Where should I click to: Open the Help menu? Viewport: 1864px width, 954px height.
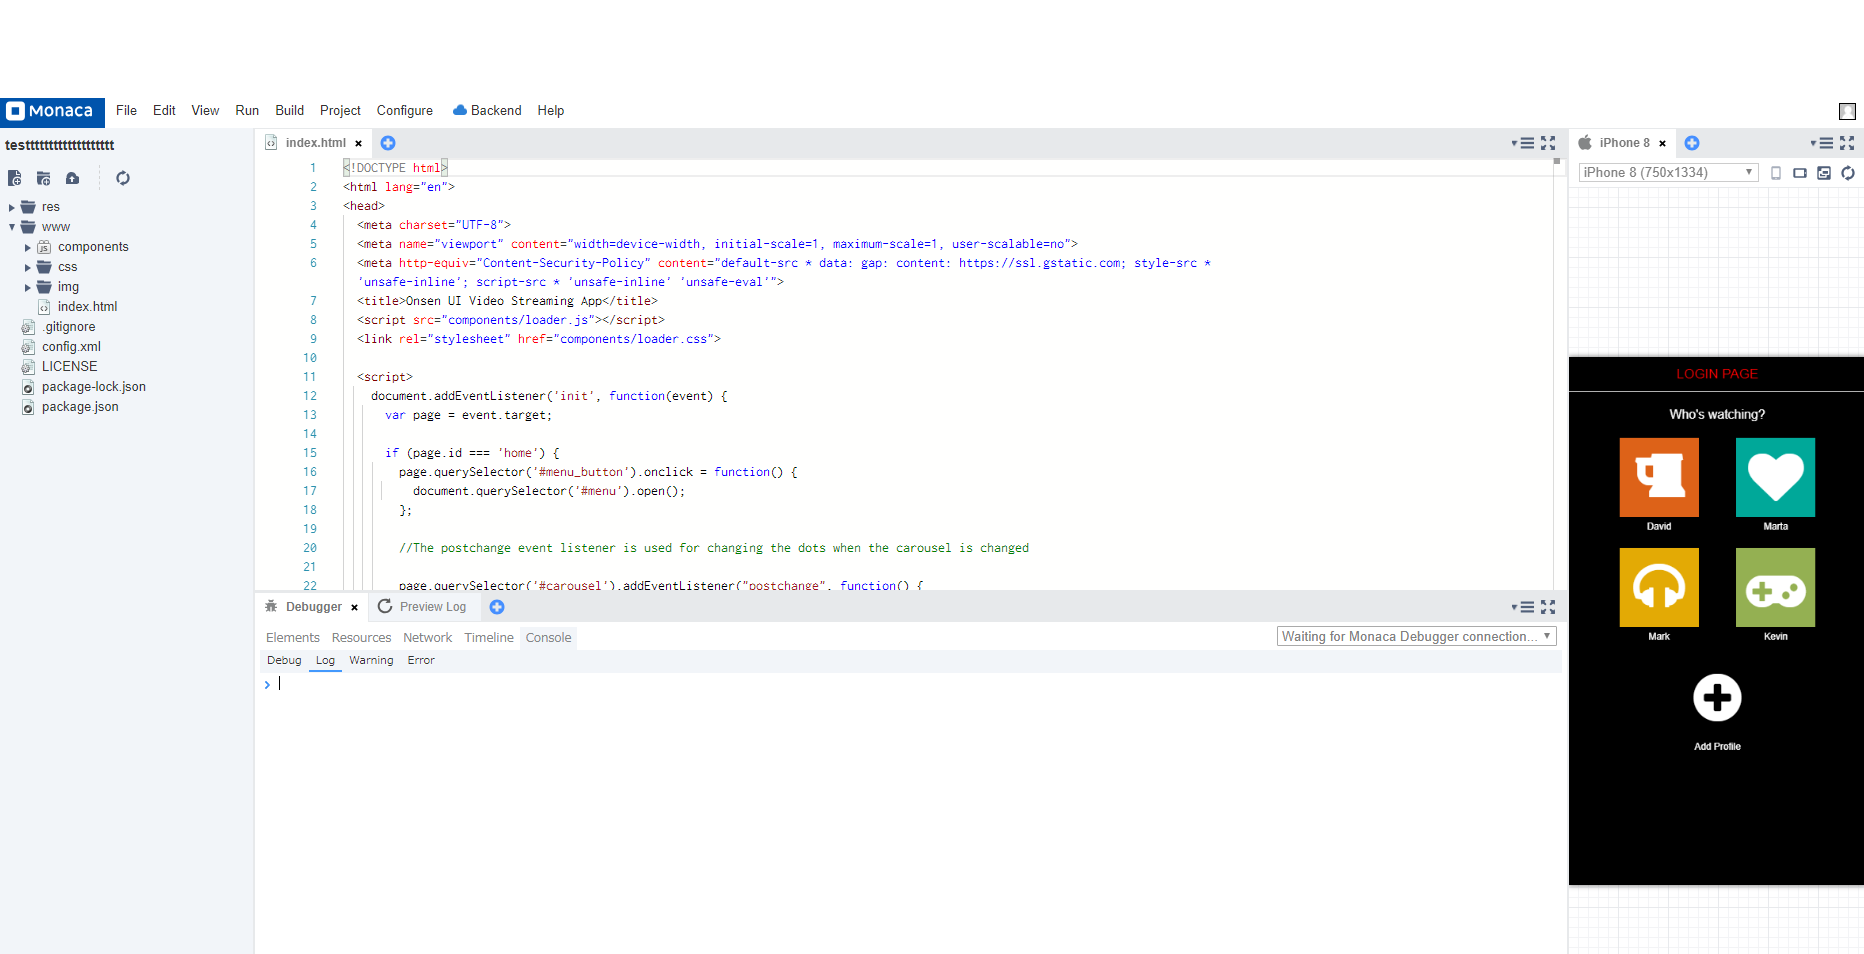(x=551, y=111)
